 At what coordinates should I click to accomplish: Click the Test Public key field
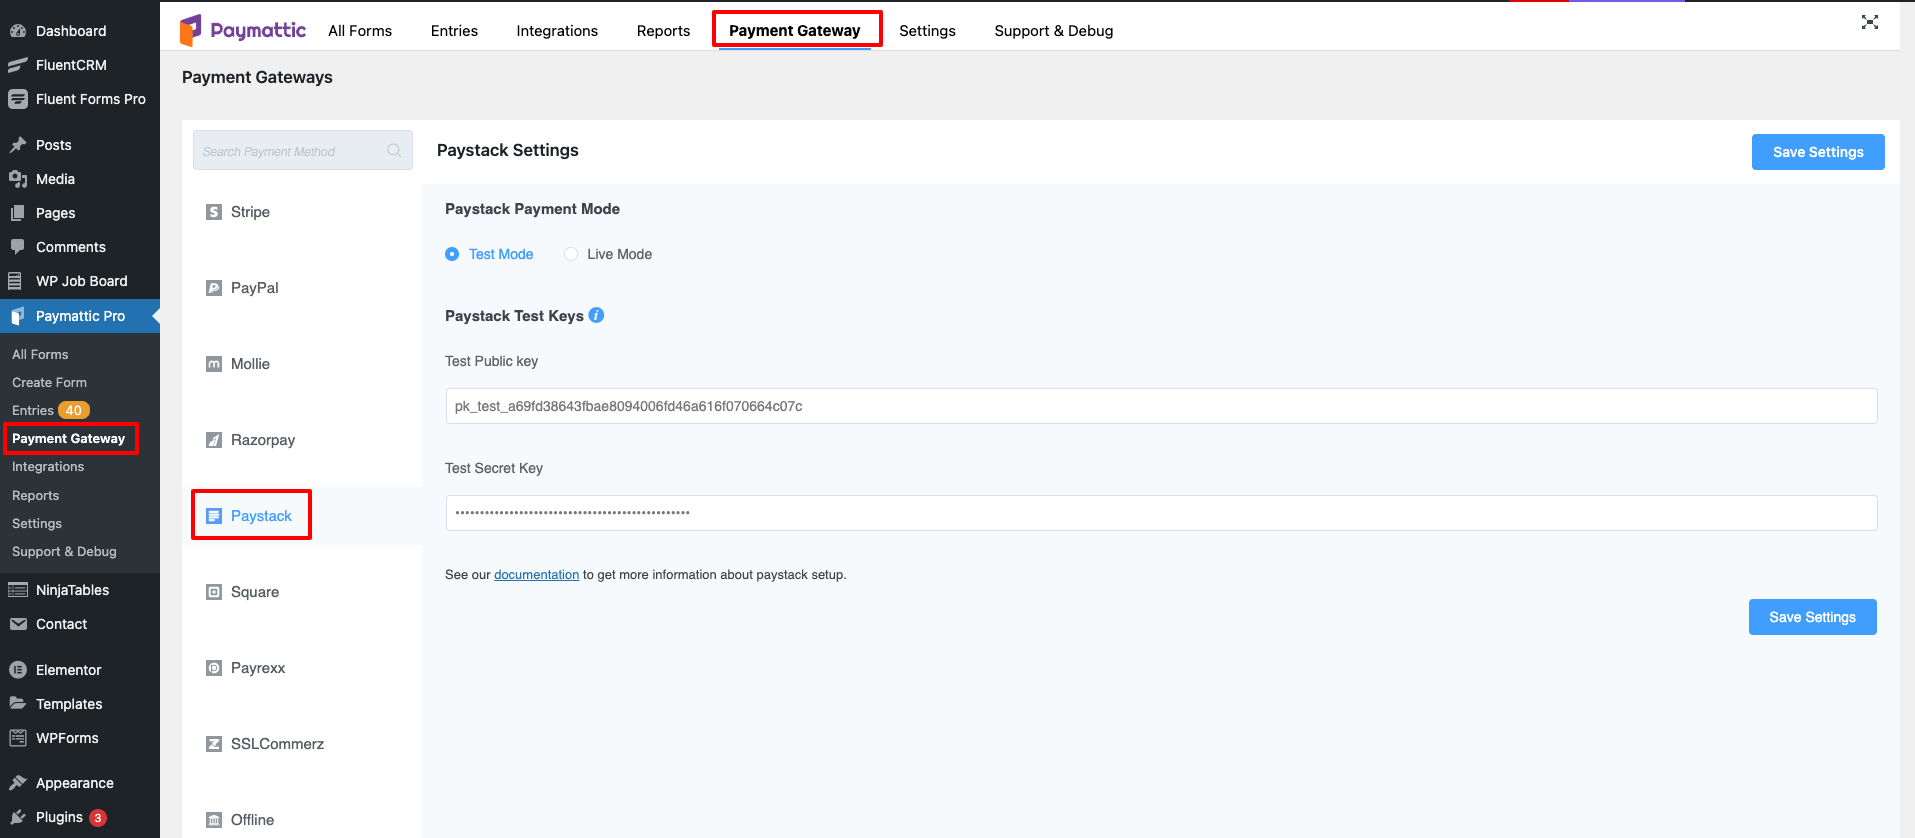point(1161,406)
